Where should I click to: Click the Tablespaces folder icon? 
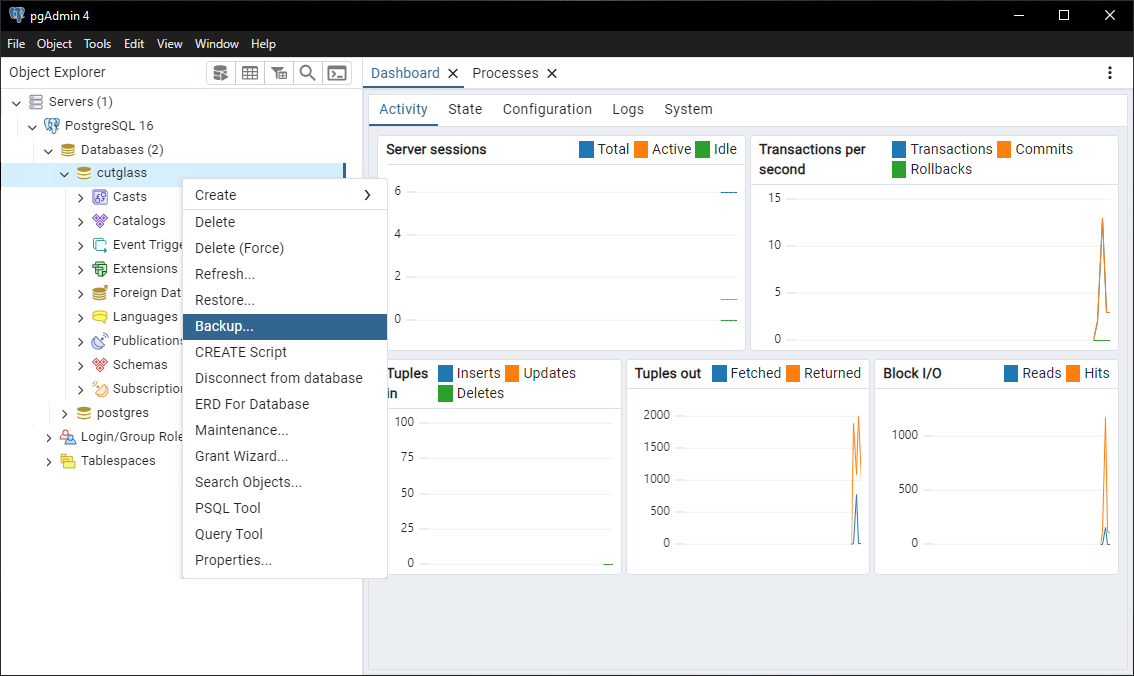(68, 461)
